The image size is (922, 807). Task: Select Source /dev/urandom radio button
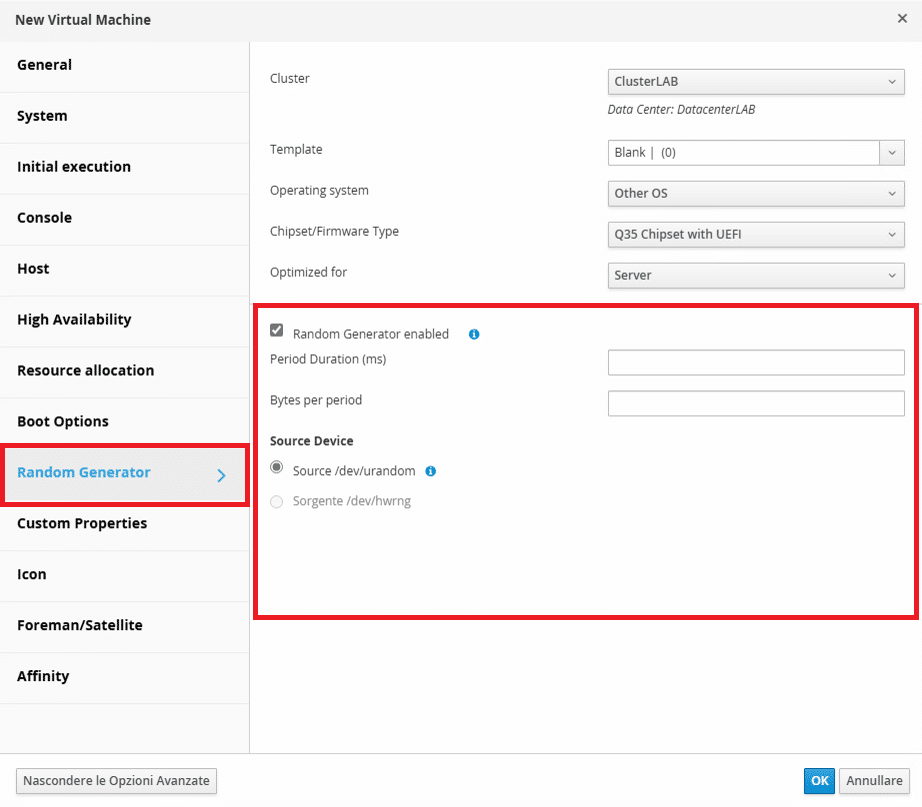[276, 468]
